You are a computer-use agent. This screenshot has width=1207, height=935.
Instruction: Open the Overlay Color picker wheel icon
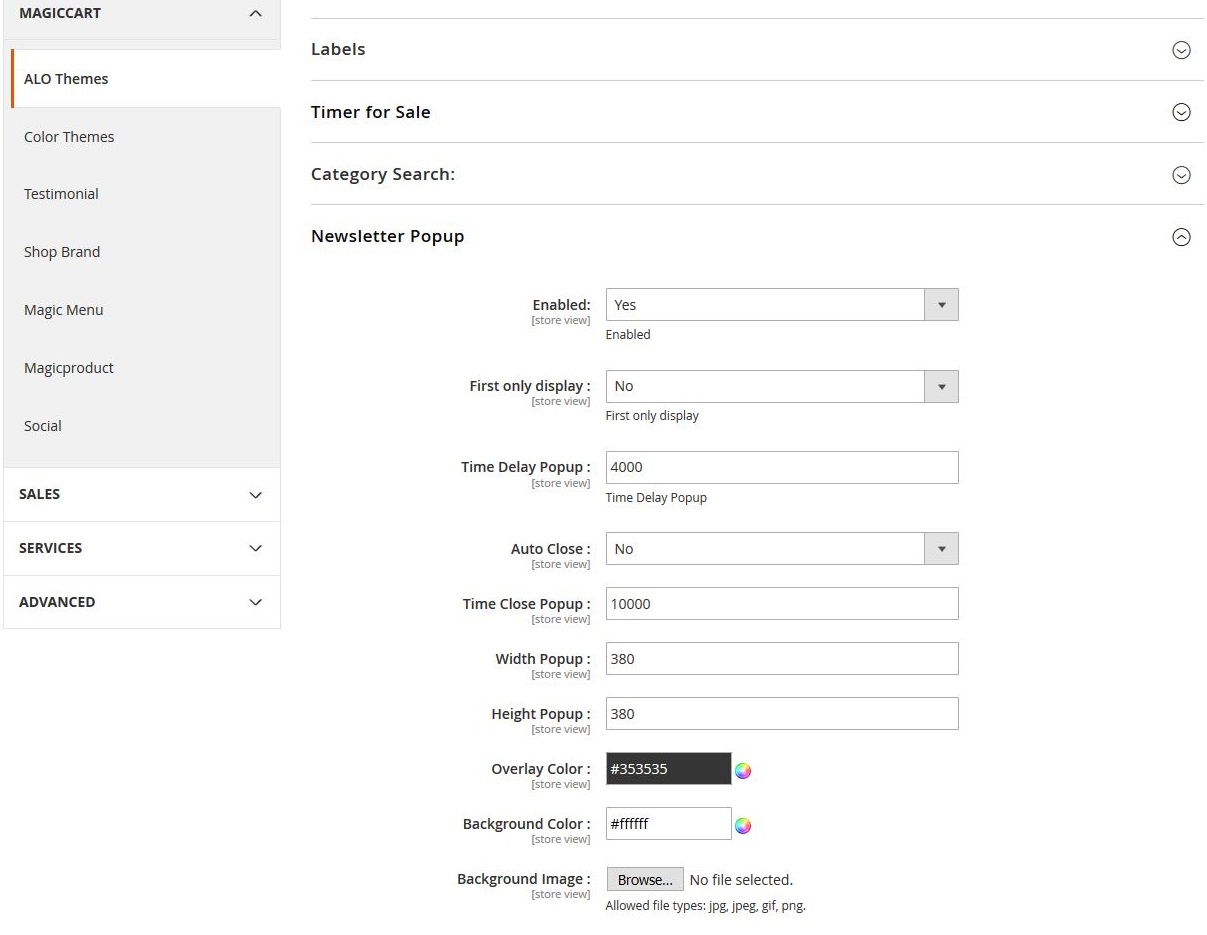coord(743,770)
